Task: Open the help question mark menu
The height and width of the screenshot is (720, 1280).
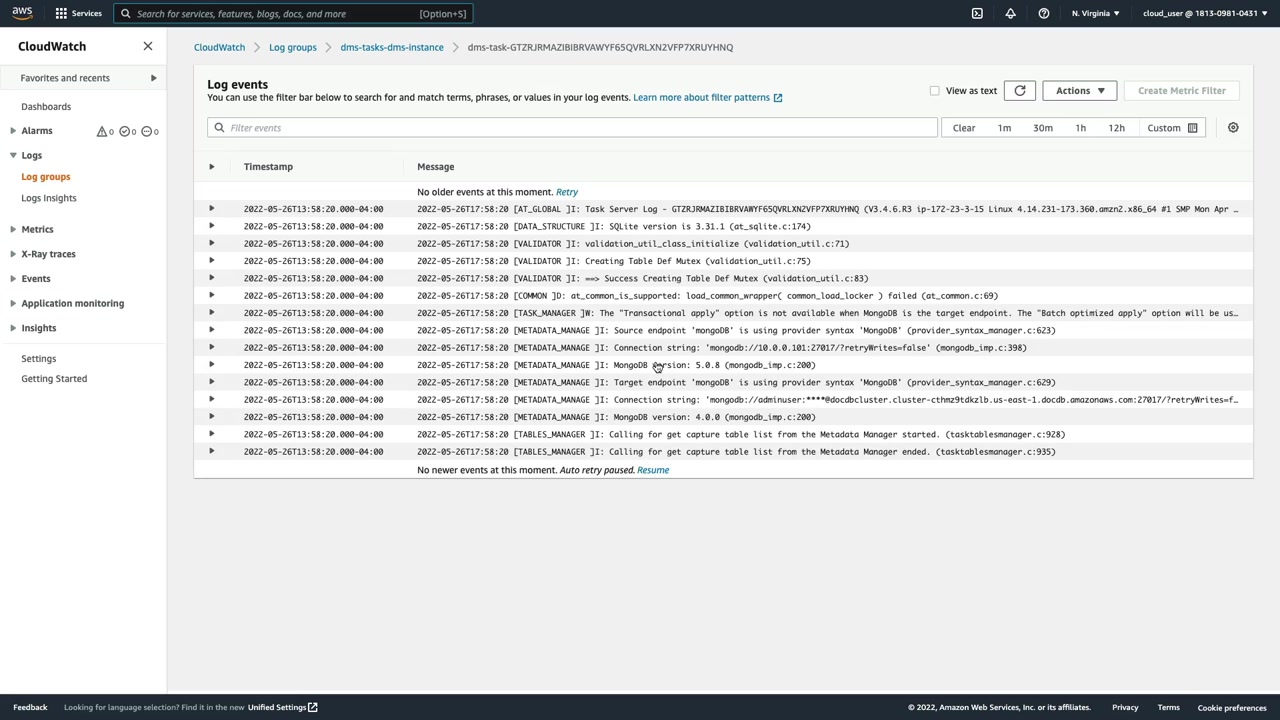Action: click(x=1043, y=13)
